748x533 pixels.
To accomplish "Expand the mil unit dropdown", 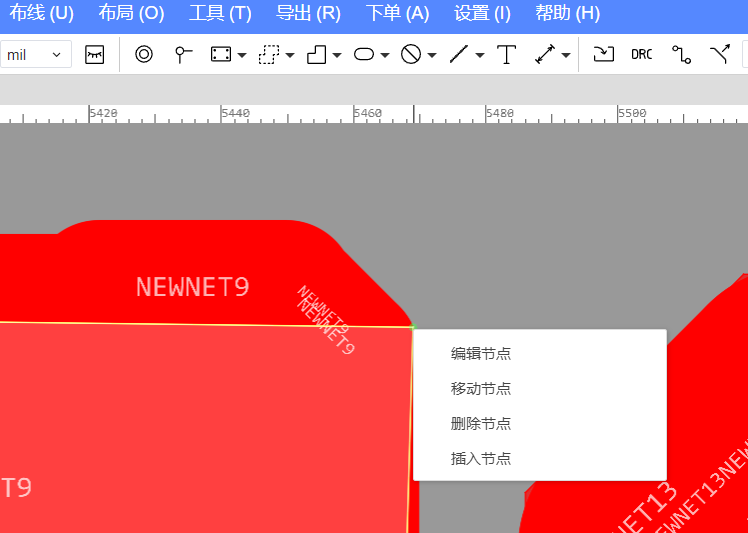I will [35, 55].
